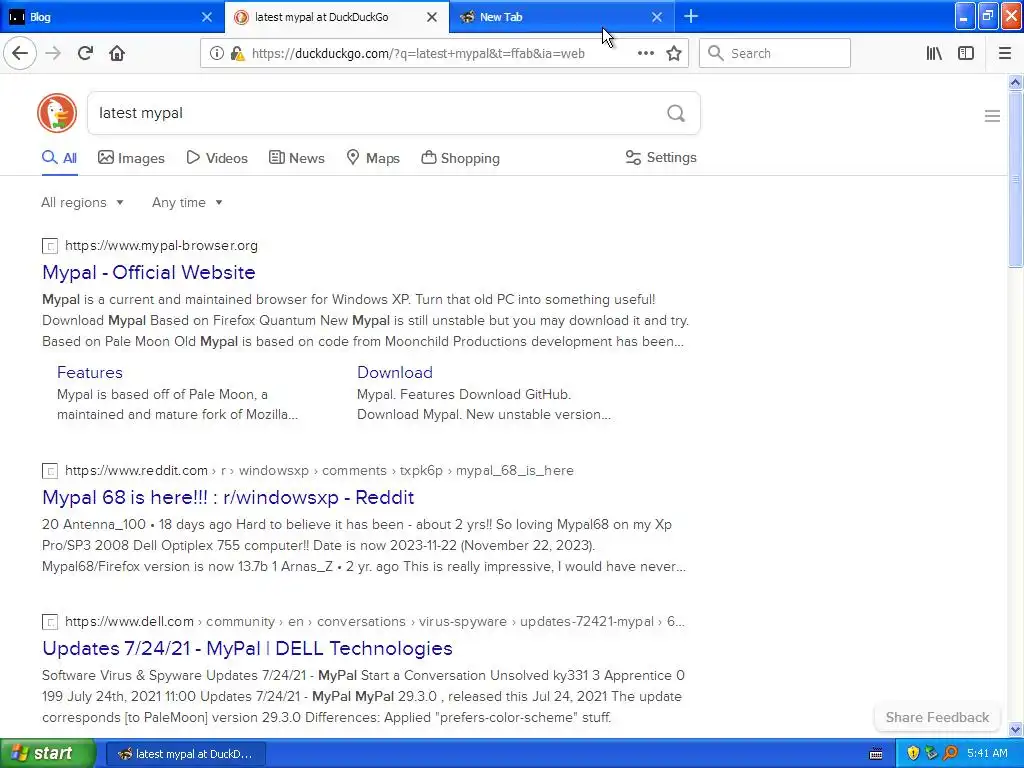Viewport: 1024px width, 768px height.
Task: Click the DuckDuckGo duck logo
Action: coord(57,113)
